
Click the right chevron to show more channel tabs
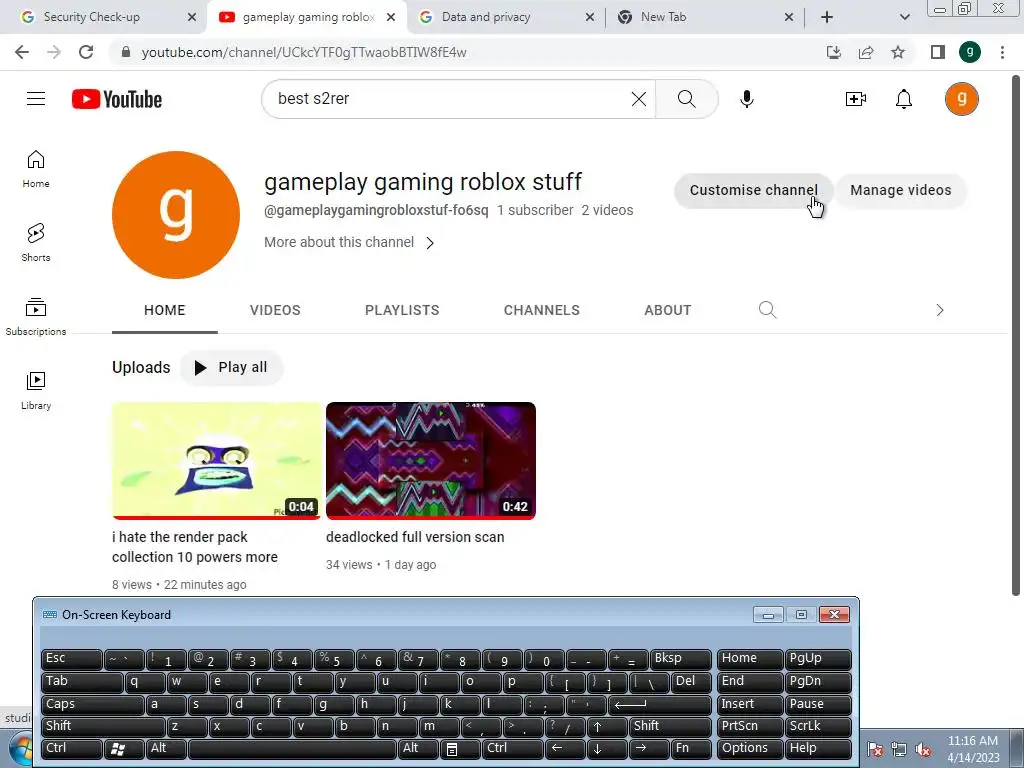(x=940, y=310)
